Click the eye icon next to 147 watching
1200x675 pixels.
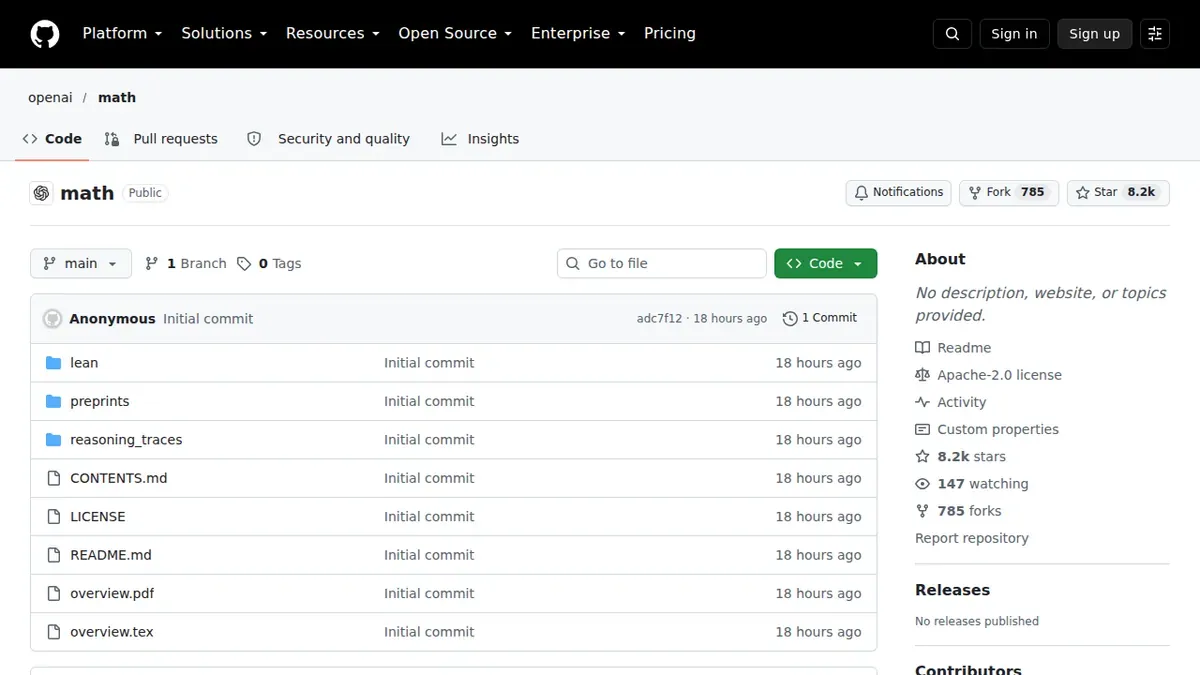click(922, 484)
